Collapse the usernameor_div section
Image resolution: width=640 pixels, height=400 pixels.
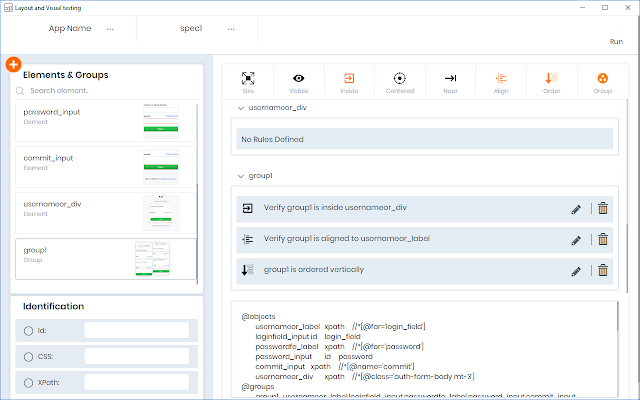point(241,108)
